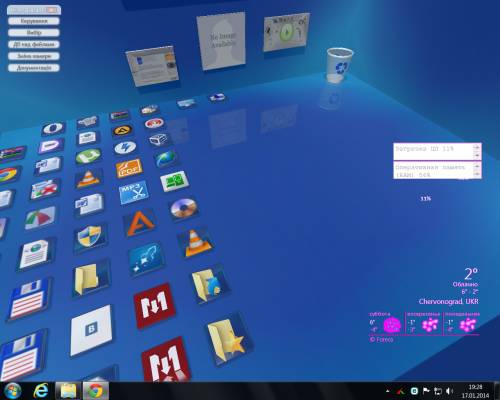
Task: Open Windows Explorer from the taskbar
Action: coord(68,391)
